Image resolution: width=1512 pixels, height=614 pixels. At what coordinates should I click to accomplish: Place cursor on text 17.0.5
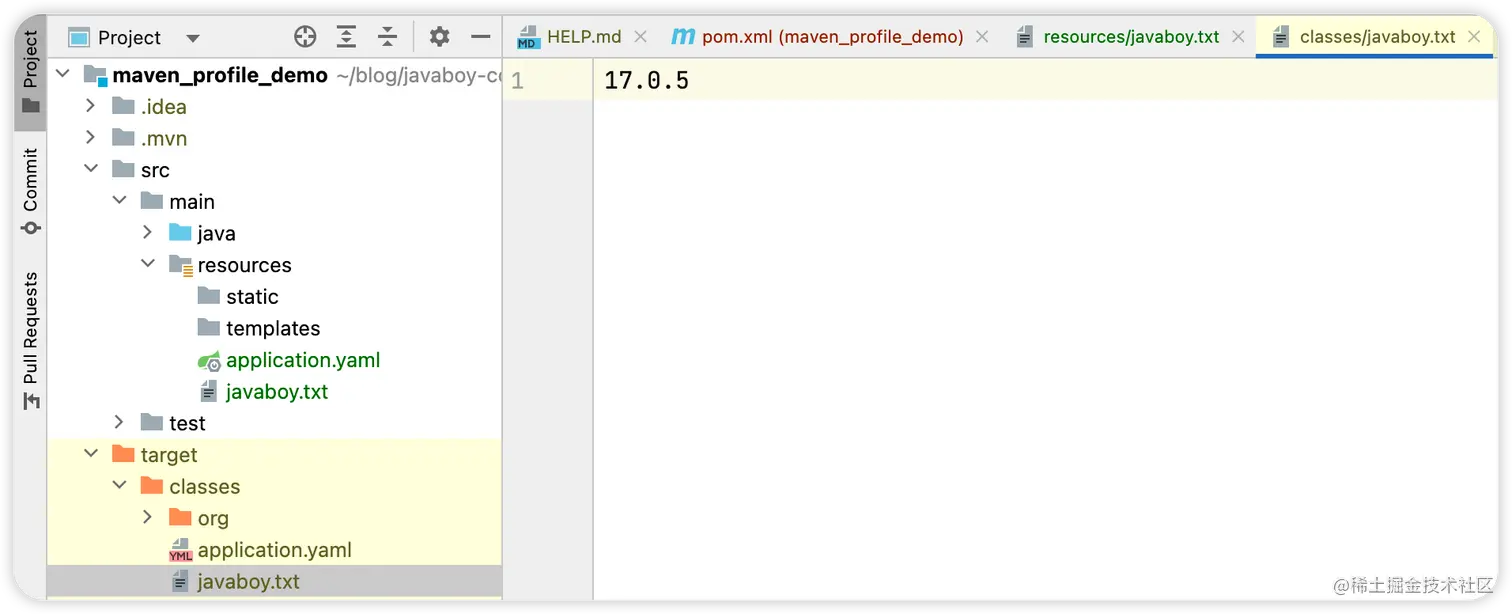click(646, 80)
